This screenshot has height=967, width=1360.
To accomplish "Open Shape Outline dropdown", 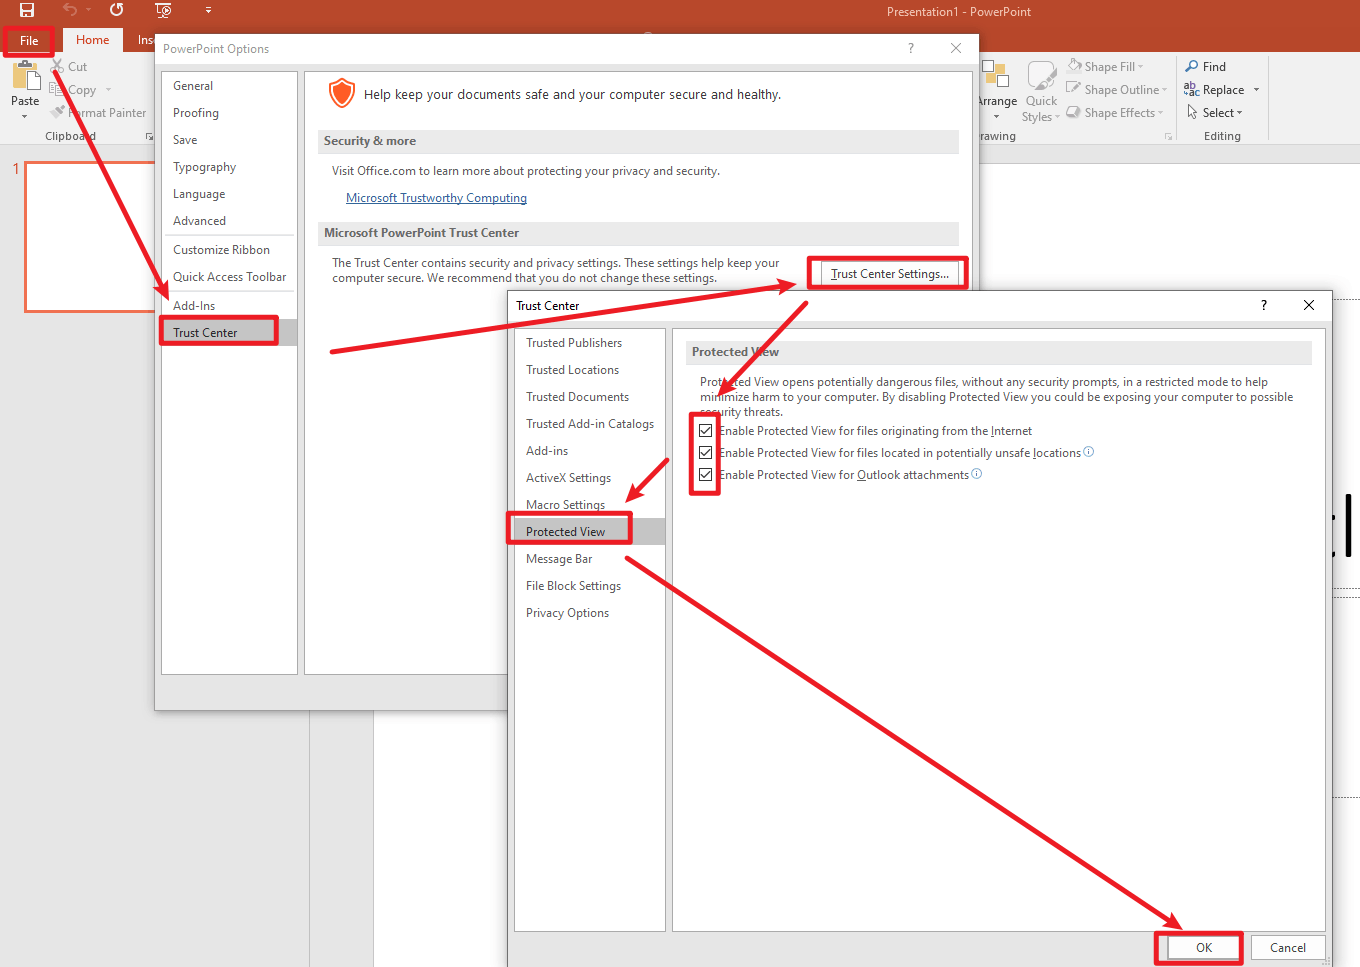I will pyautogui.click(x=1117, y=90).
